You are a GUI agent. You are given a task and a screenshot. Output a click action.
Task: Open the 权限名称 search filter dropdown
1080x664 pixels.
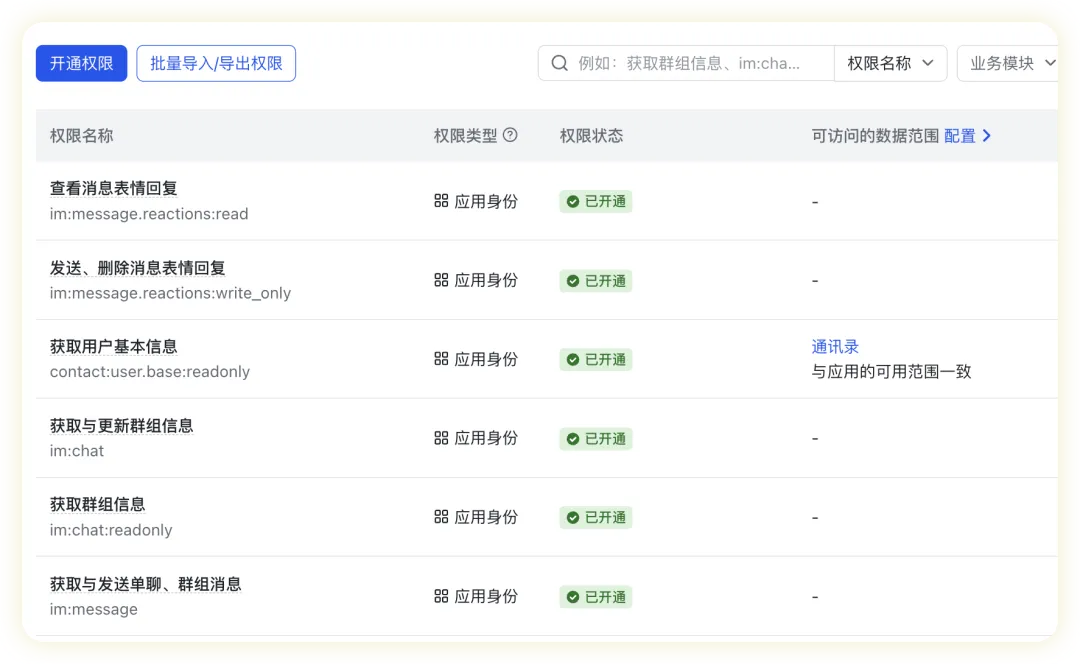(890, 63)
